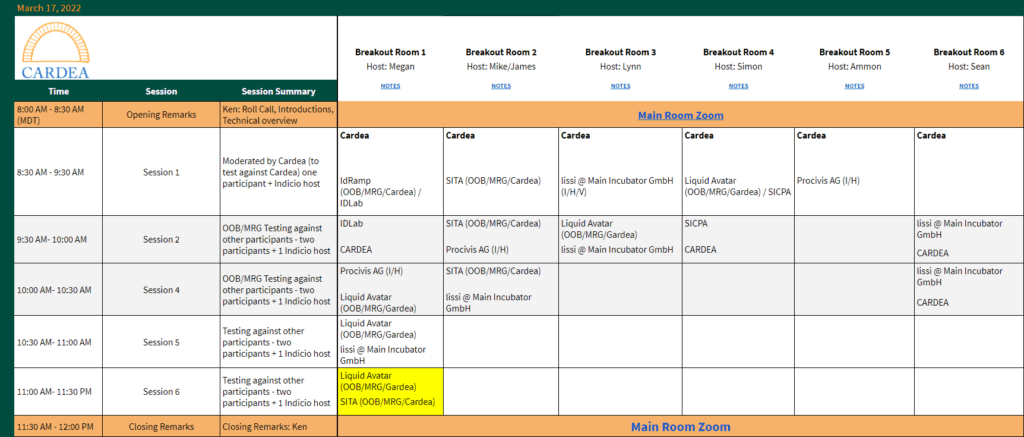Click the IDLab / CARDEA cell in Session 2
This screenshot has height=437, width=1024.
click(391, 240)
